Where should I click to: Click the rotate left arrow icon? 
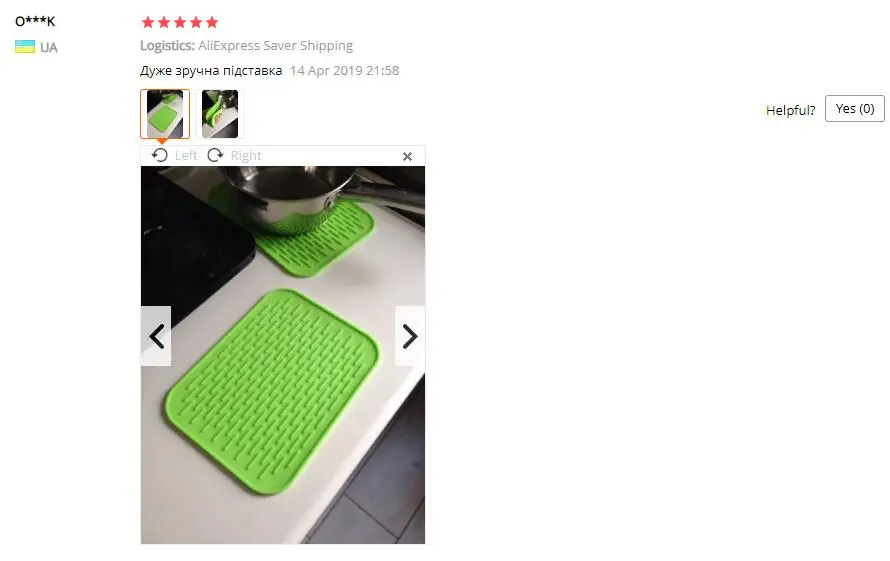[x=160, y=155]
